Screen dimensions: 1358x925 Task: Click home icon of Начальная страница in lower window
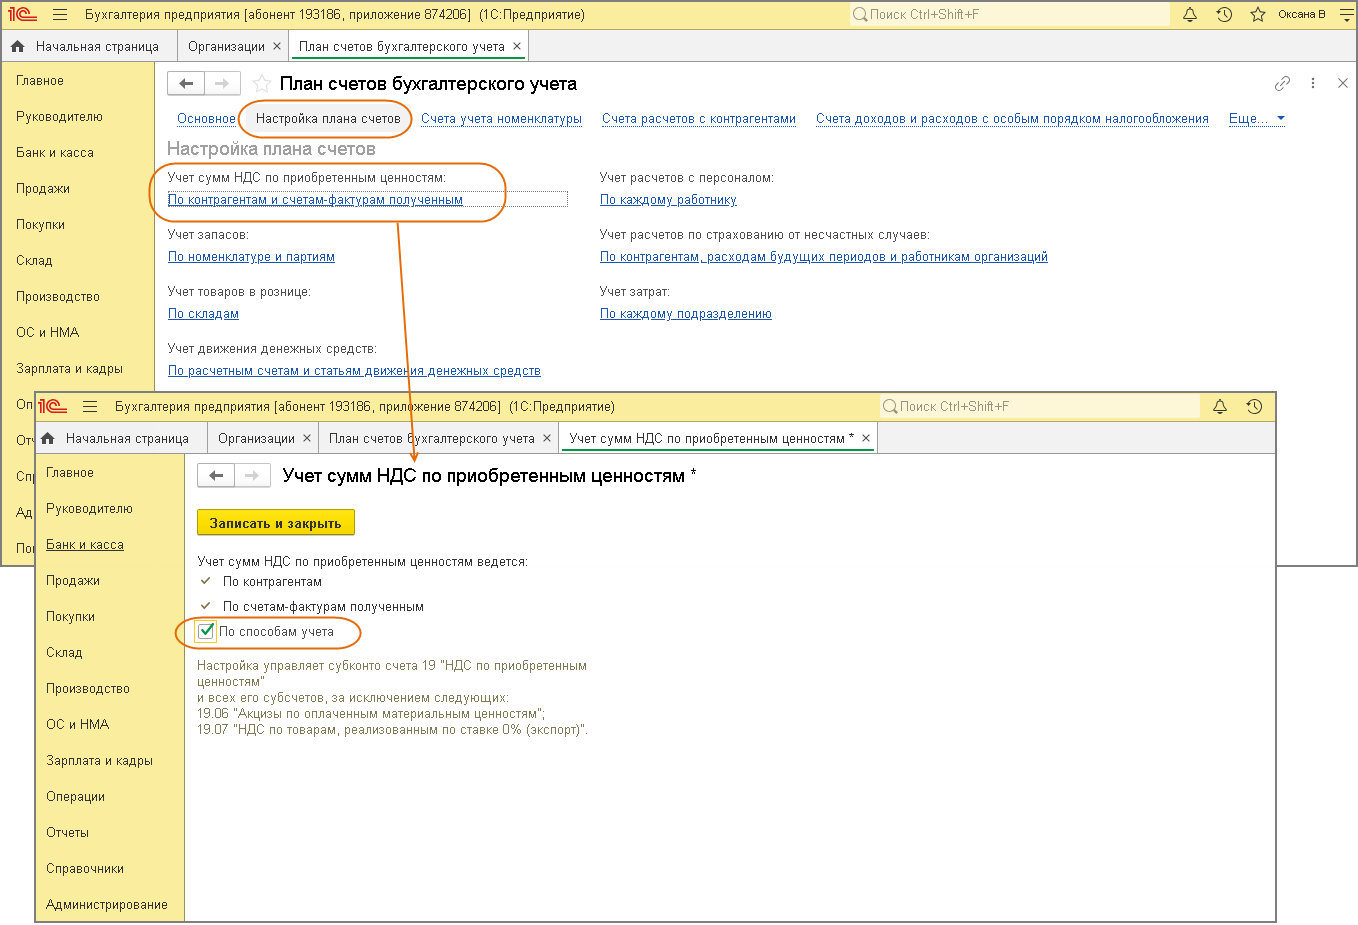(x=47, y=439)
